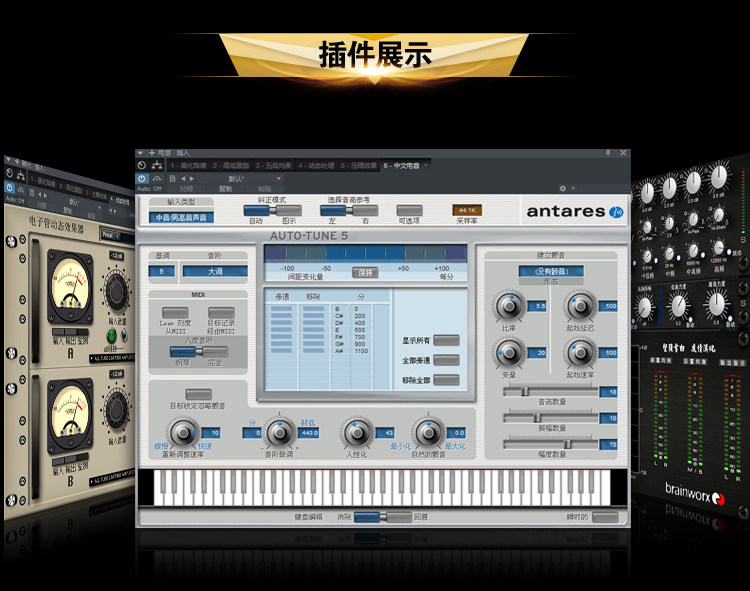Screen dimensions: 750x591
Task: Click the 幅度数量 formant amount slider
Action: tap(551, 444)
